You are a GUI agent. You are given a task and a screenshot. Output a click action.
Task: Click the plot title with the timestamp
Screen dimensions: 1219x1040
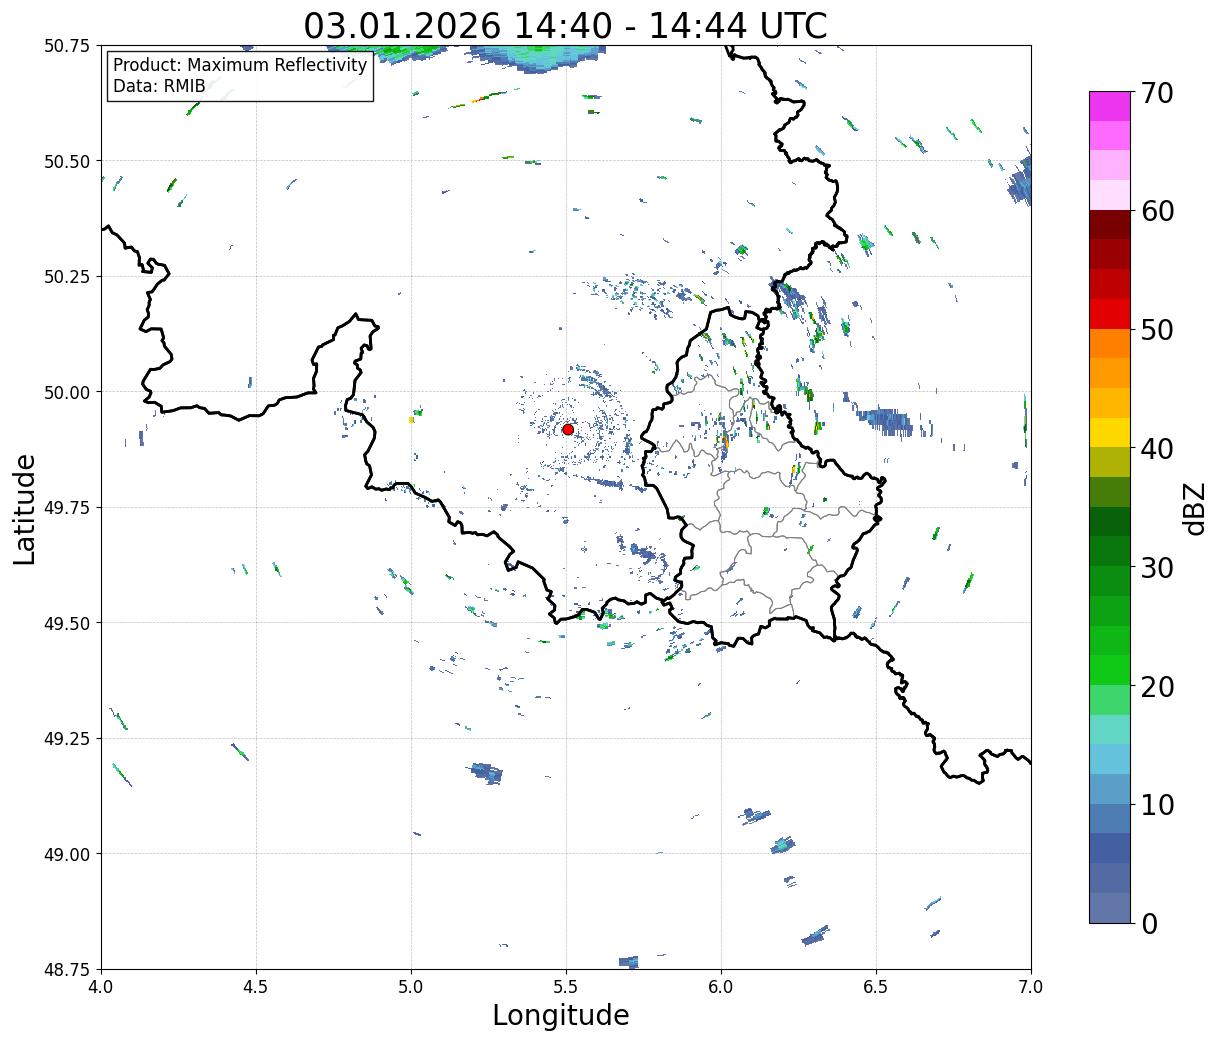pos(565,25)
